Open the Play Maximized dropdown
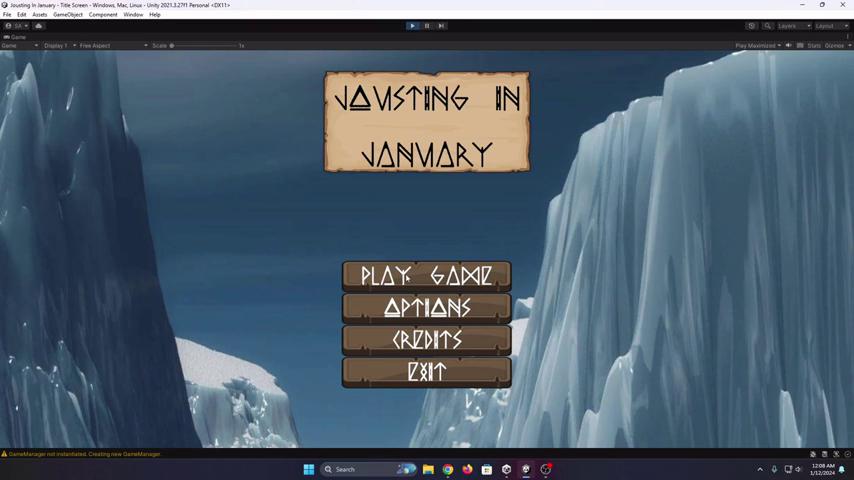Screen dimensions: 854x480 coord(758,46)
